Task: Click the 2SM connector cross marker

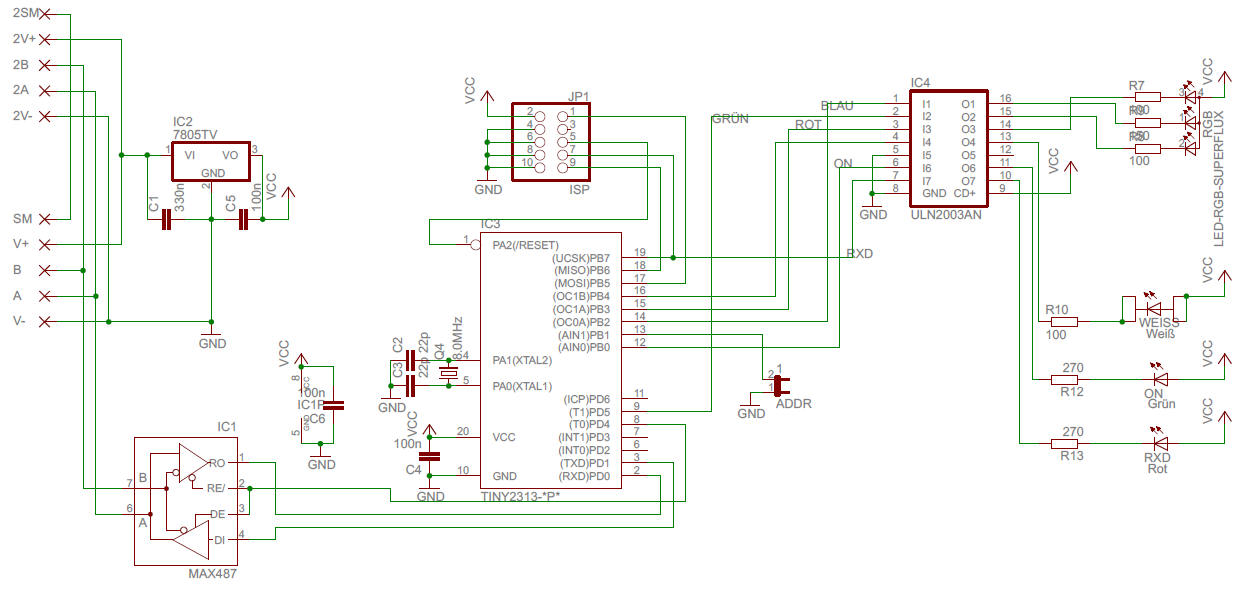Action: (44, 14)
